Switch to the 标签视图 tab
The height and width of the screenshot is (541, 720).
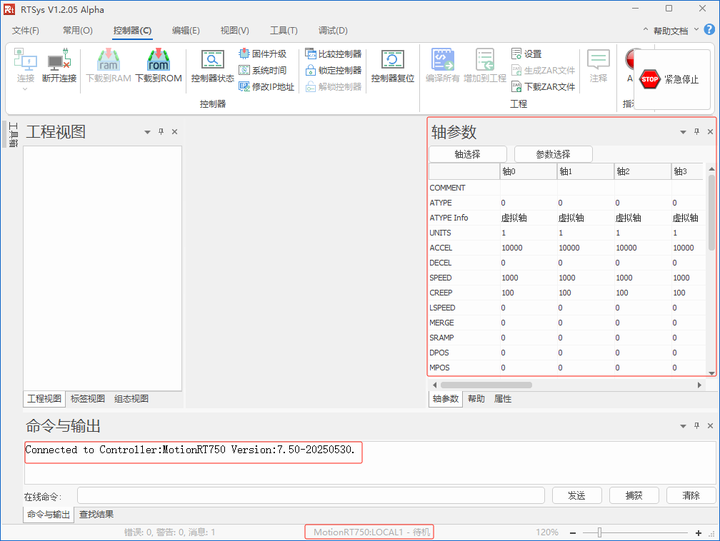88,399
